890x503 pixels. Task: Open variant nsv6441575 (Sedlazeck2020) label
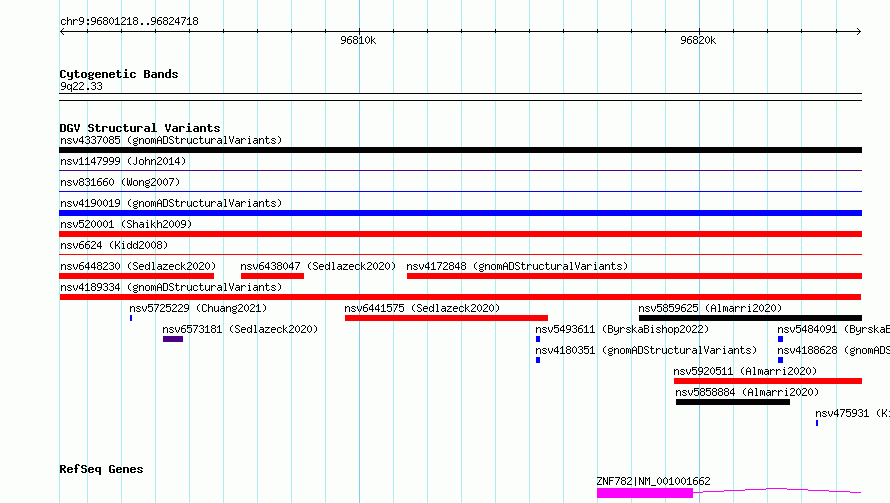pos(422,308)
